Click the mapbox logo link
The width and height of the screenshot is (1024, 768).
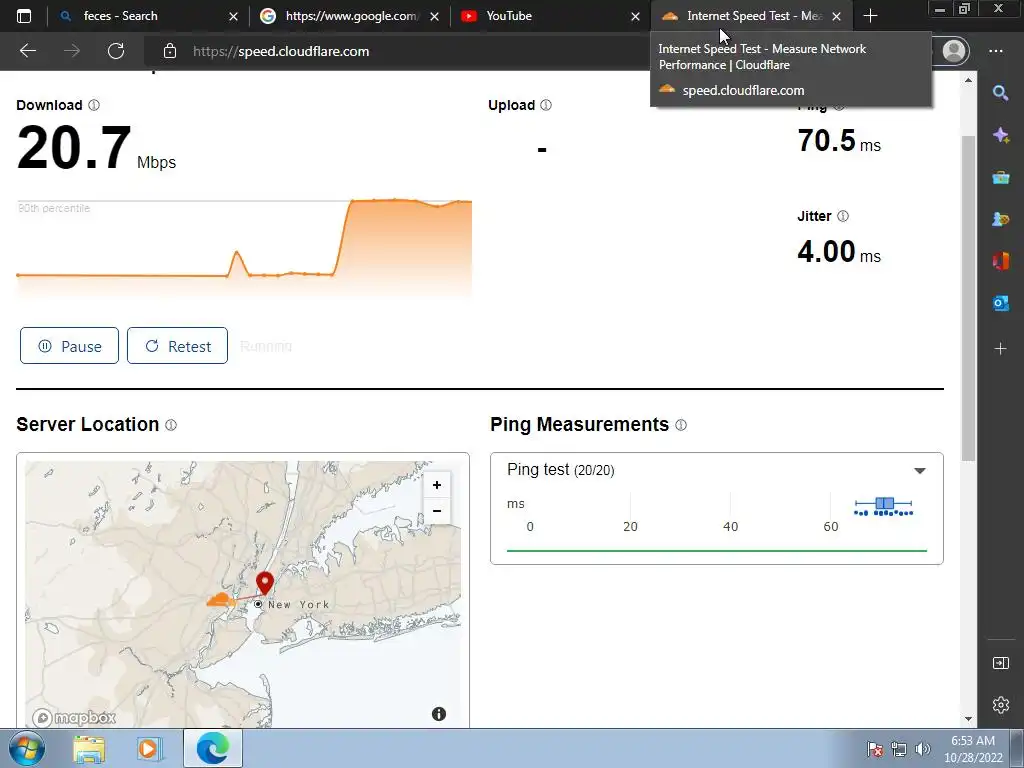click(x=74, y=718)
